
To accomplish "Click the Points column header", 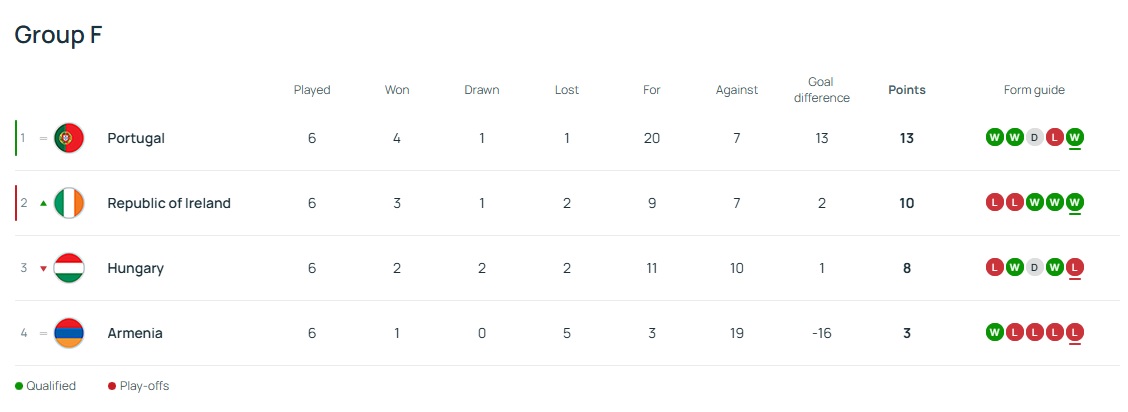I will coord(907,90).
